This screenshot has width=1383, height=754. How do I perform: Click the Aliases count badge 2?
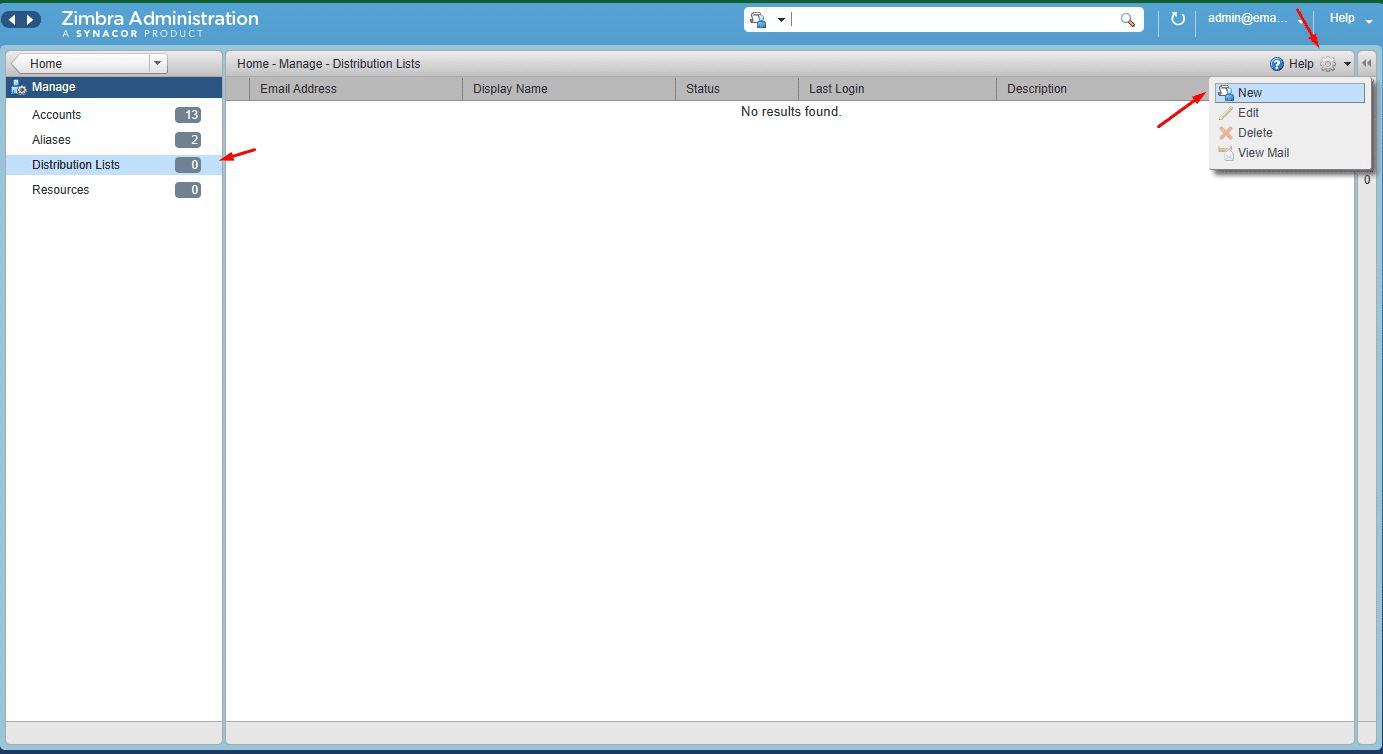click(188, 140)
